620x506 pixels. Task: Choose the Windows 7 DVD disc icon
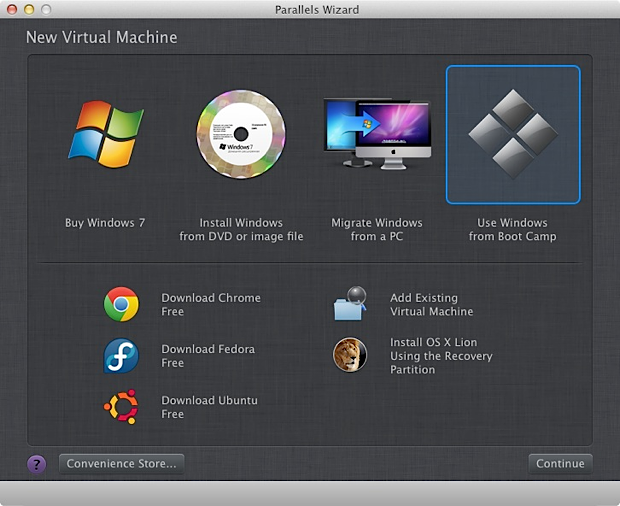coord(241,134)
